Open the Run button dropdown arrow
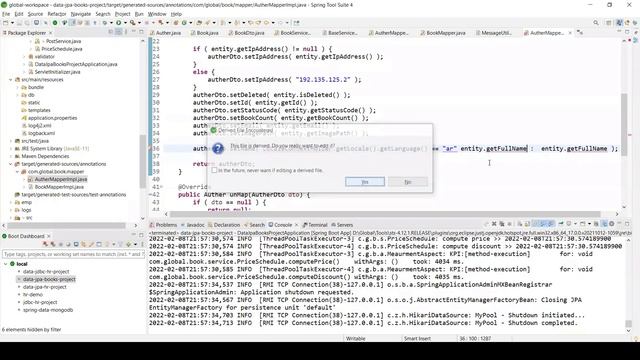Viewport: 640px width, 360px height. [124, 23]
